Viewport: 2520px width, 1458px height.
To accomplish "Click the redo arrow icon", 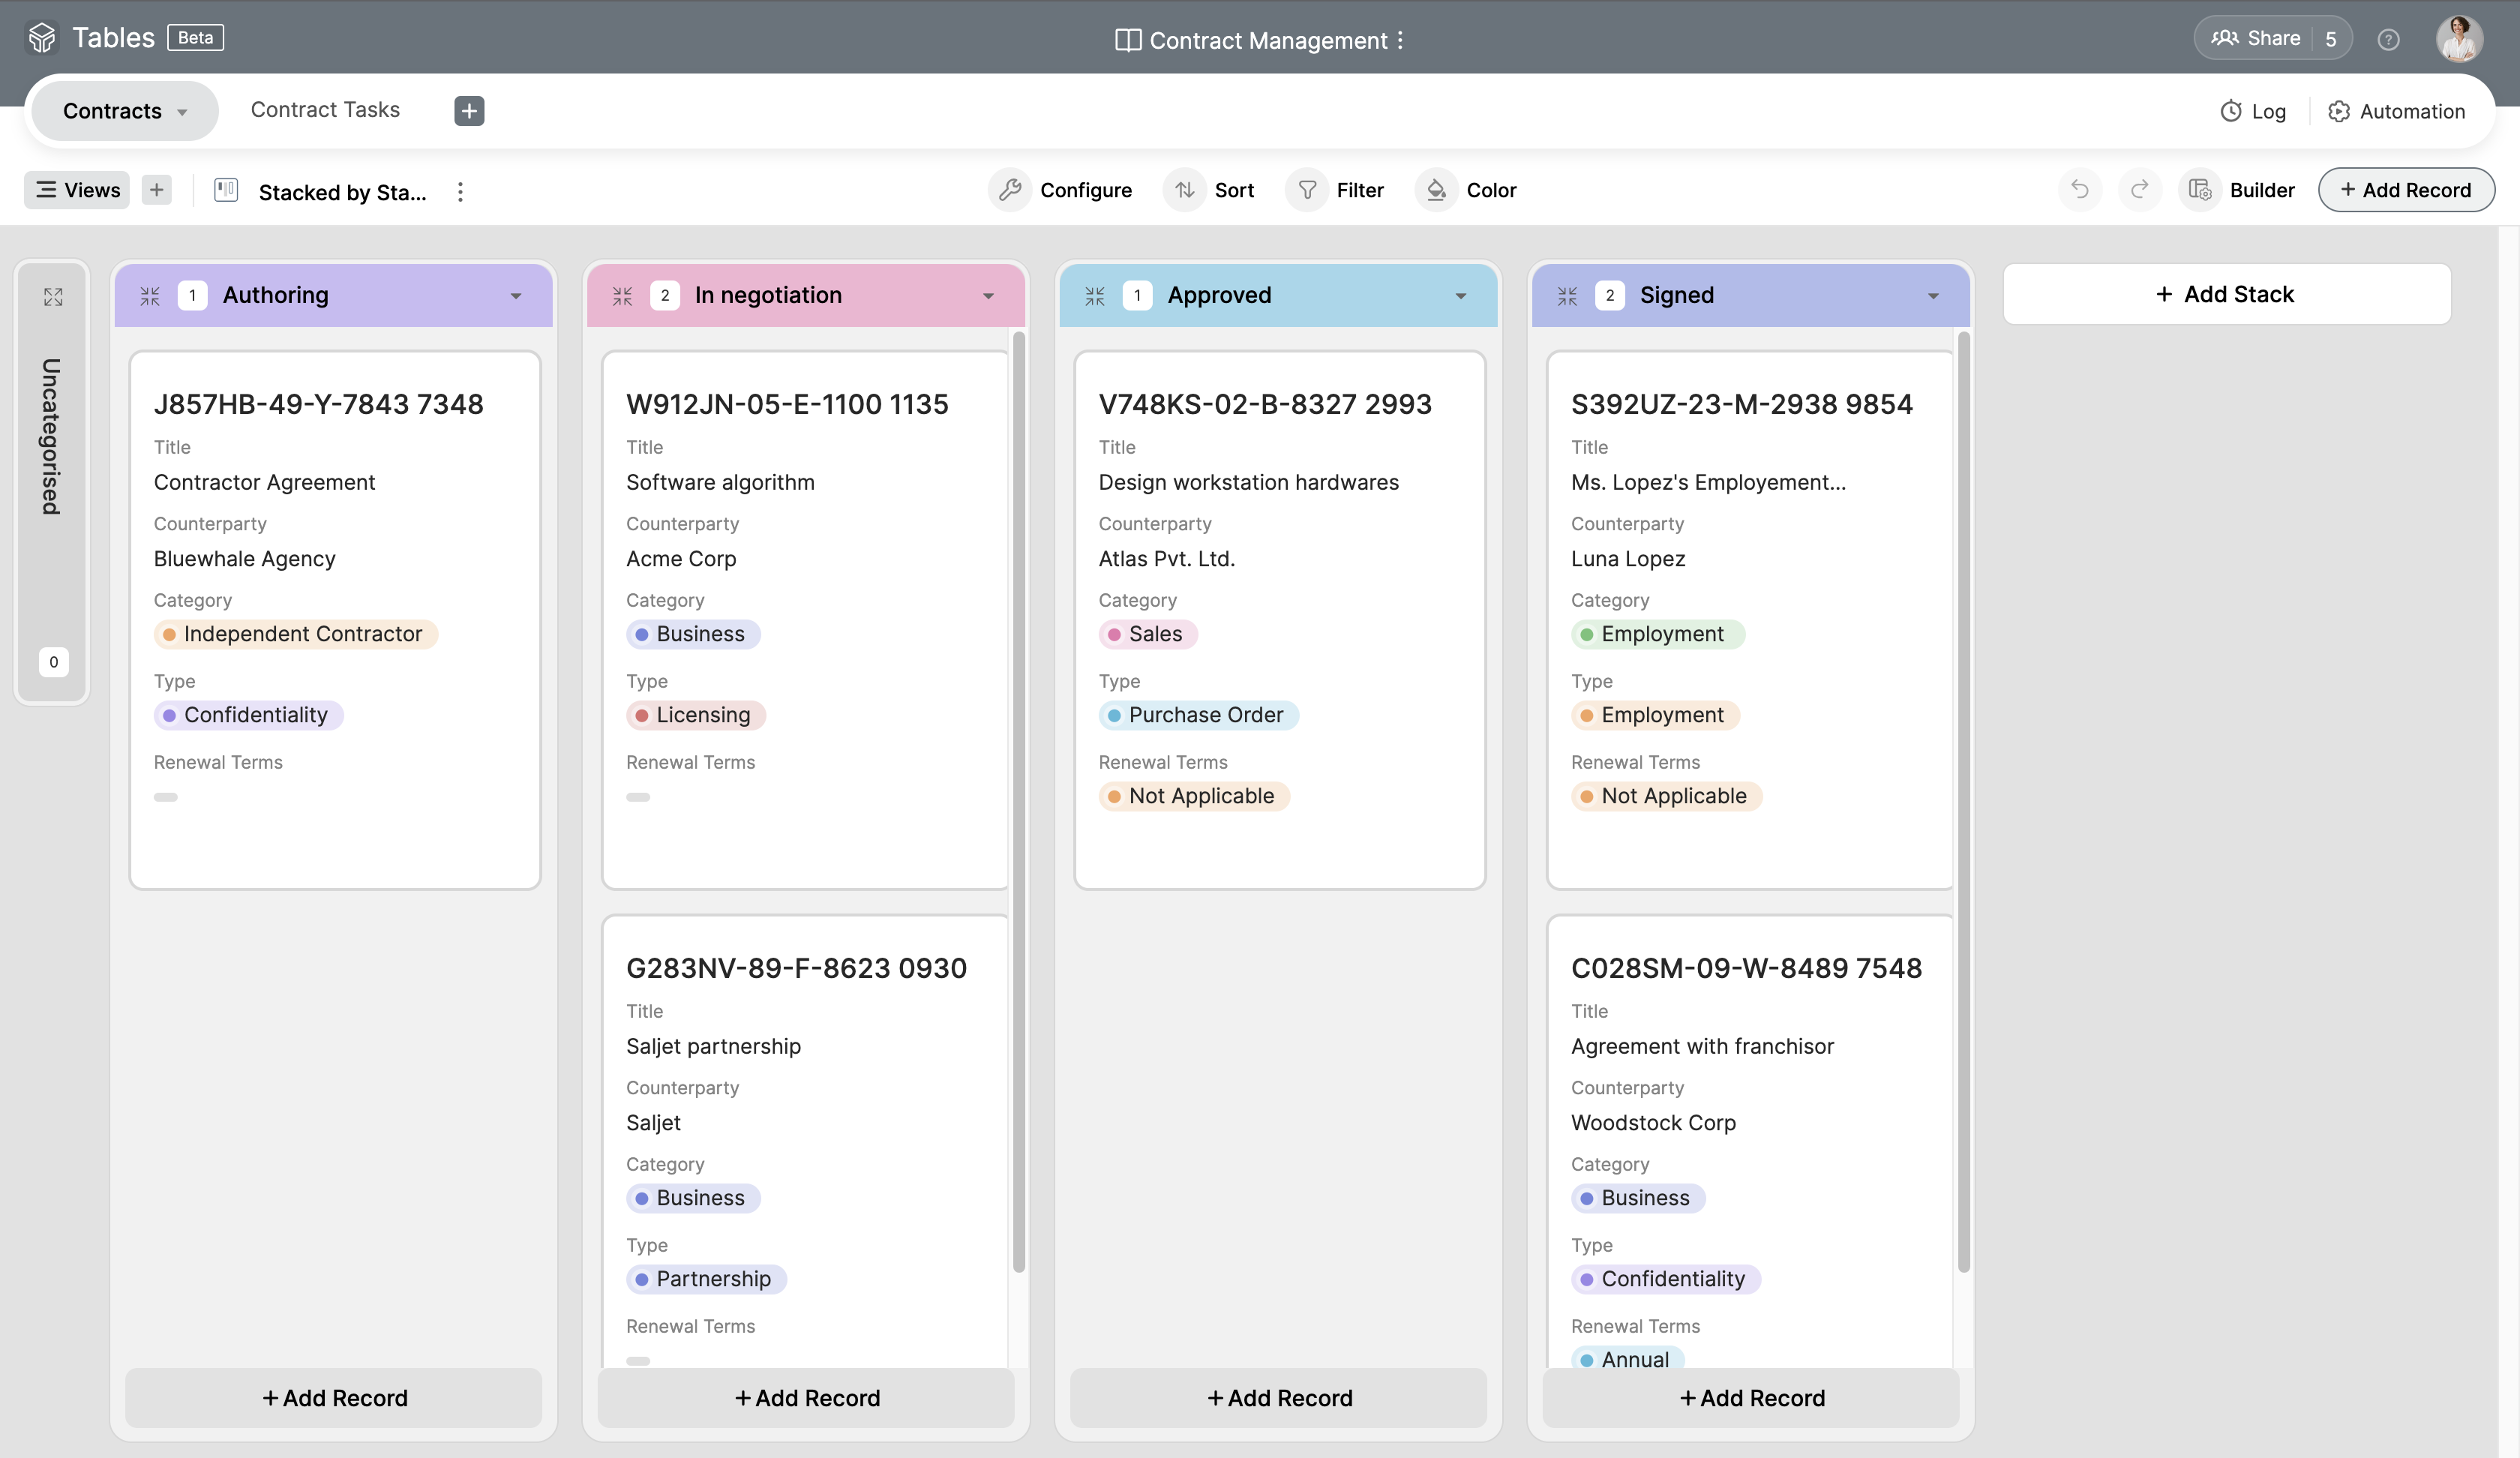I will click(x=2140, y=189).
